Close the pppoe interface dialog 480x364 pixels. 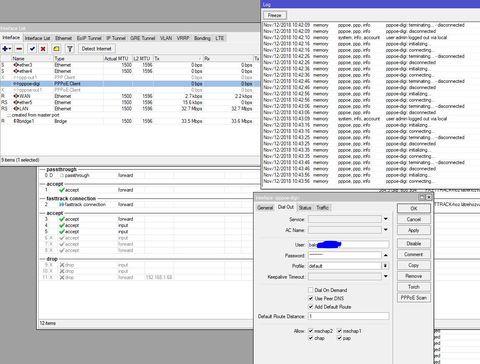(429, 197)
